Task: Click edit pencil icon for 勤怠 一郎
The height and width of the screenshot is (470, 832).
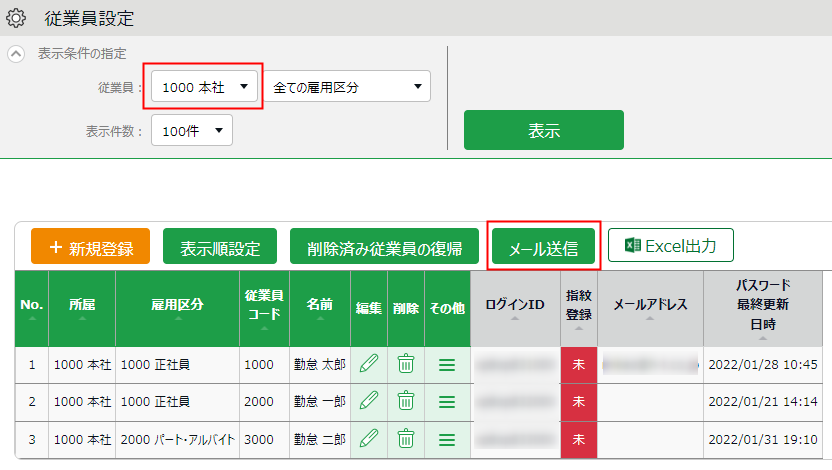Action: [x=369, y=401]
